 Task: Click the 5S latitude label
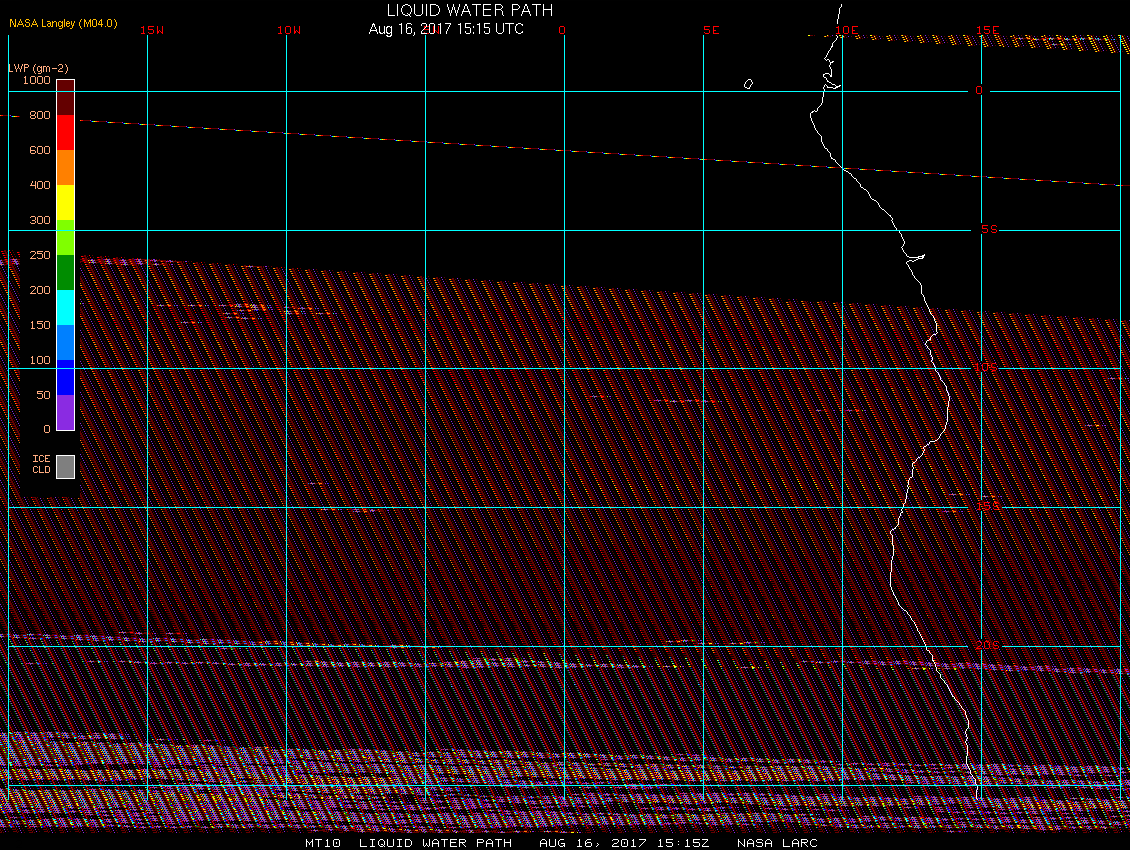pyautogui.click(x=989, y=229)
